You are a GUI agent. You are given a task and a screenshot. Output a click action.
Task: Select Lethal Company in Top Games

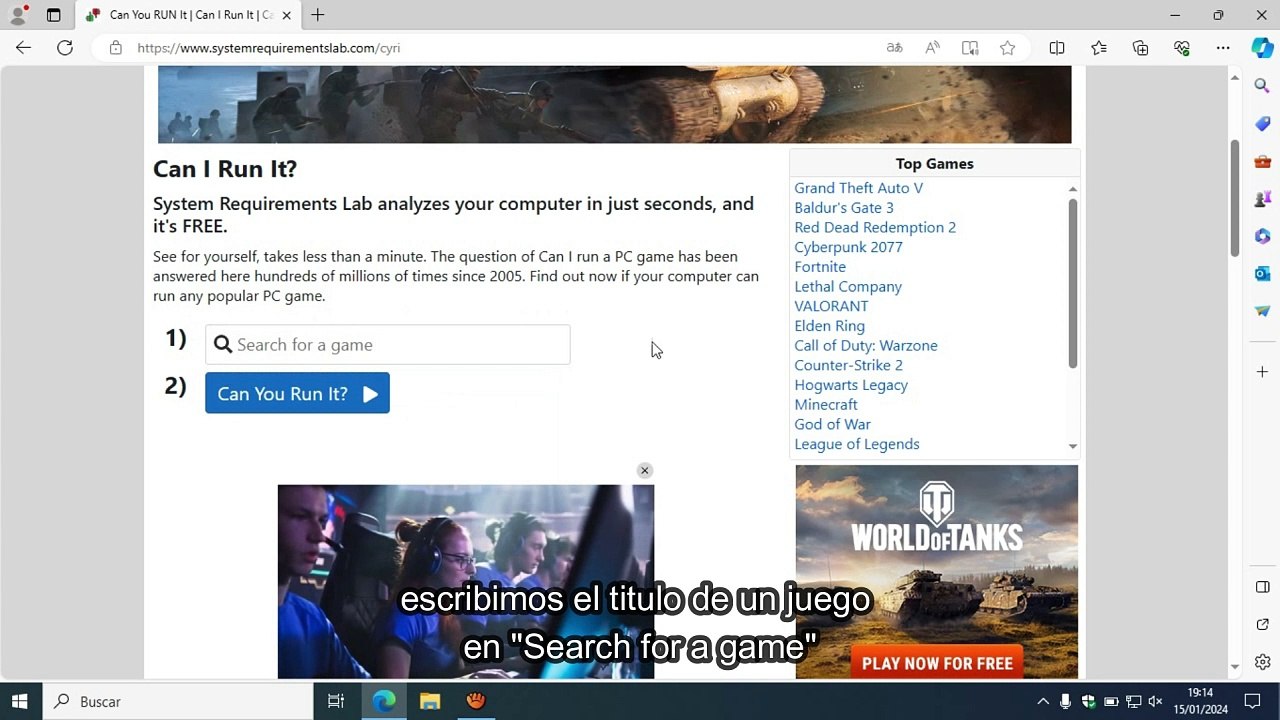(x=848, y=287)
